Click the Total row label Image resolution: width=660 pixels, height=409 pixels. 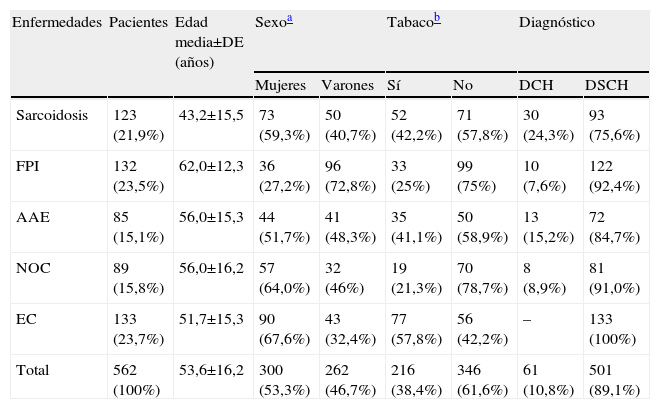(31, 370)
